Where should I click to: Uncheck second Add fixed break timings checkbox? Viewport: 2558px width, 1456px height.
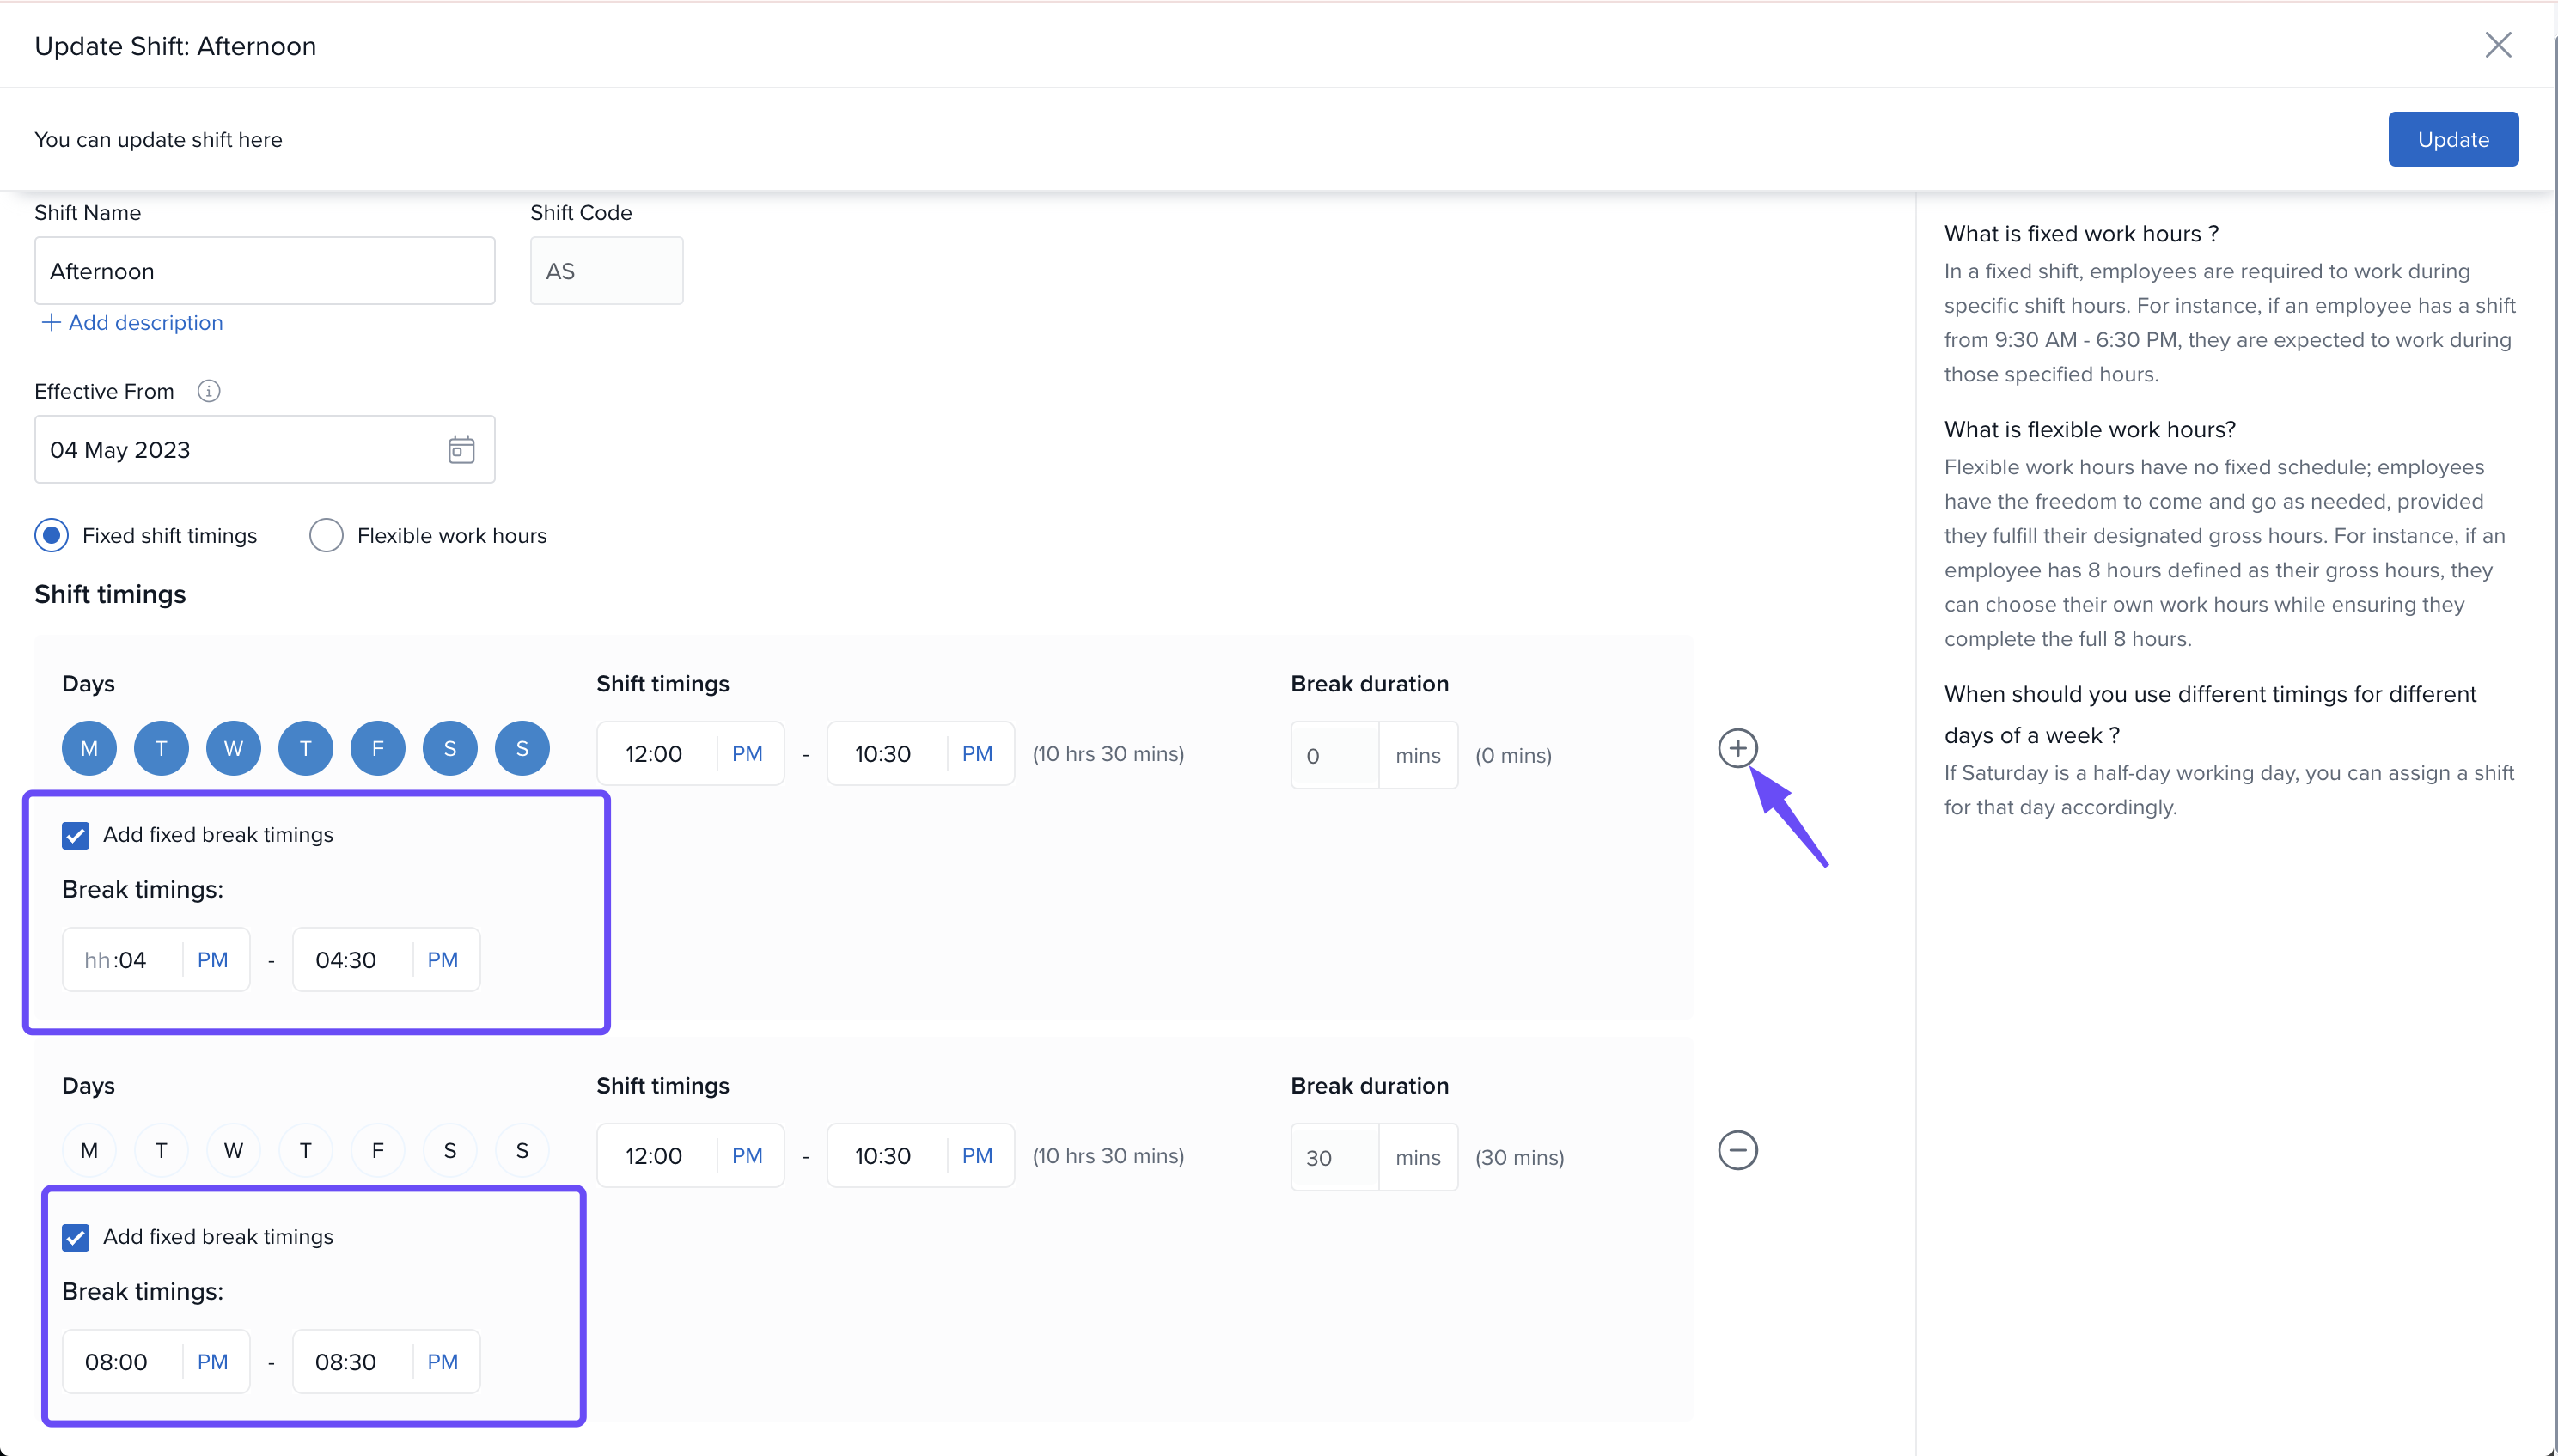click(76, 1237)
